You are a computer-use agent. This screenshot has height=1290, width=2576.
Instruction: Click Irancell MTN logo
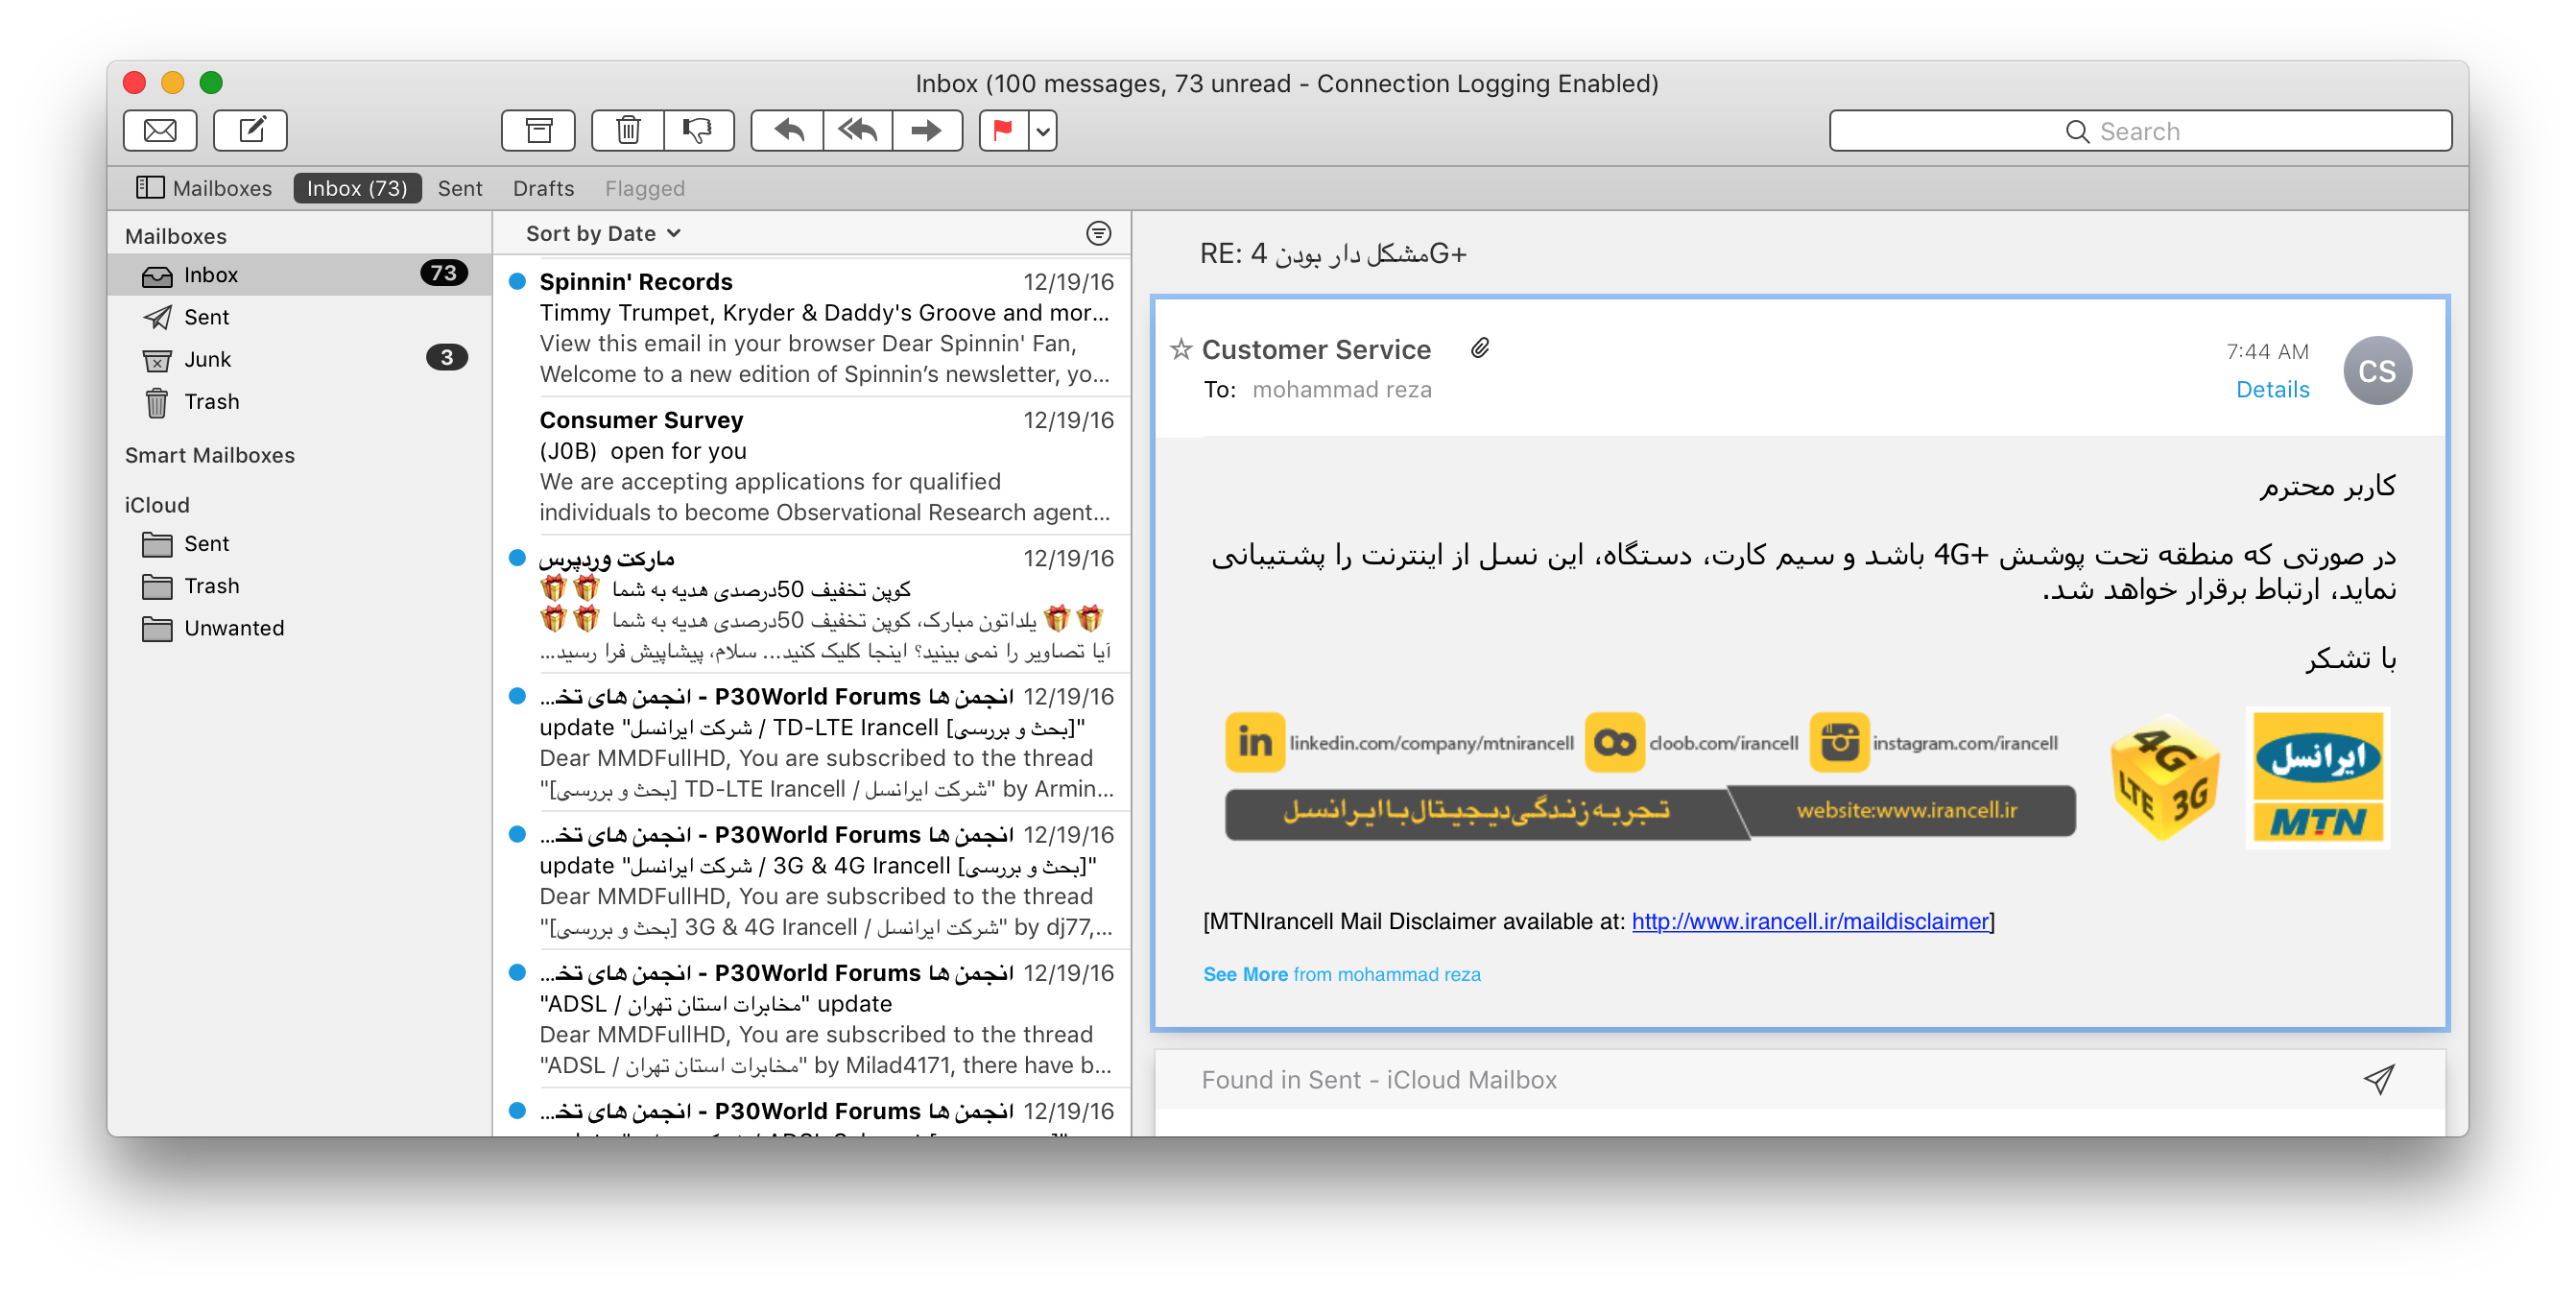[2318, 778]
